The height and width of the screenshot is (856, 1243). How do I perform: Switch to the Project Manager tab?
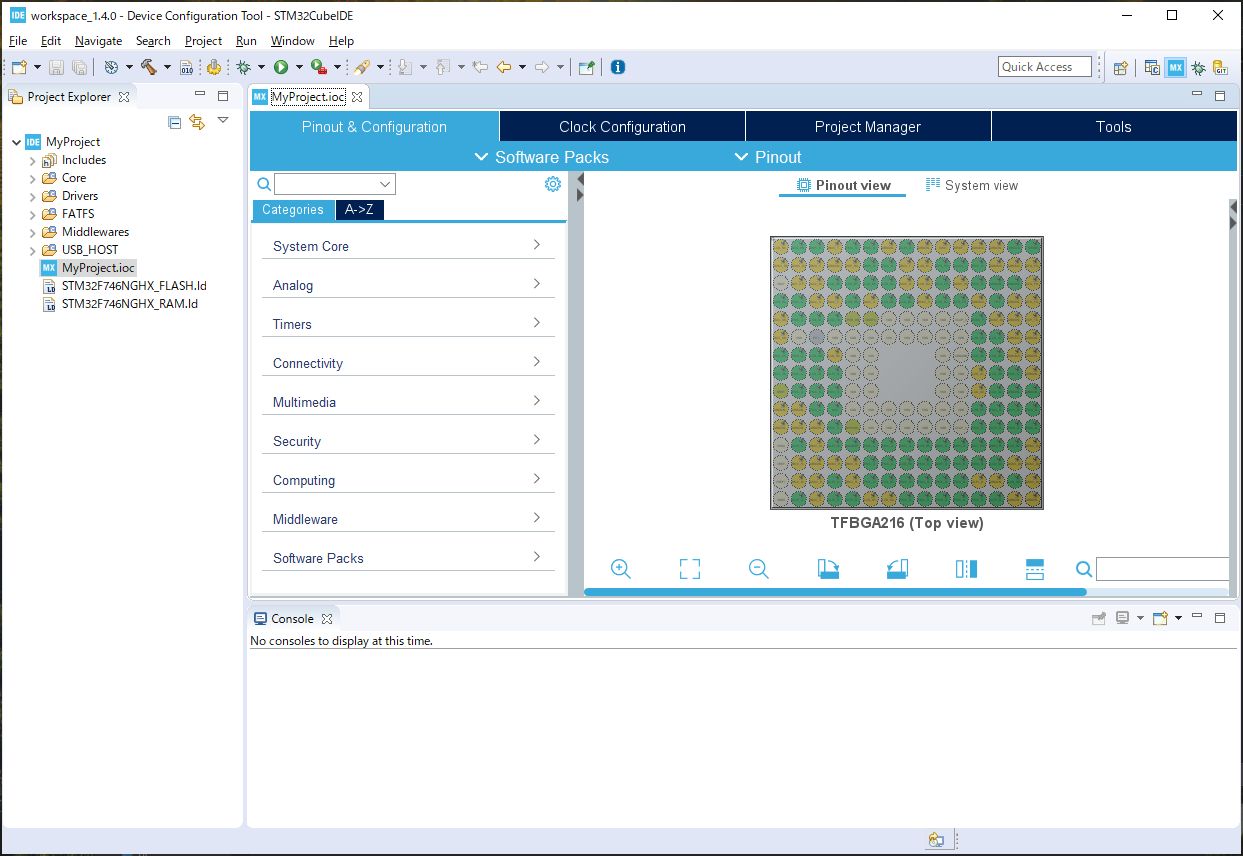(868, 126)
